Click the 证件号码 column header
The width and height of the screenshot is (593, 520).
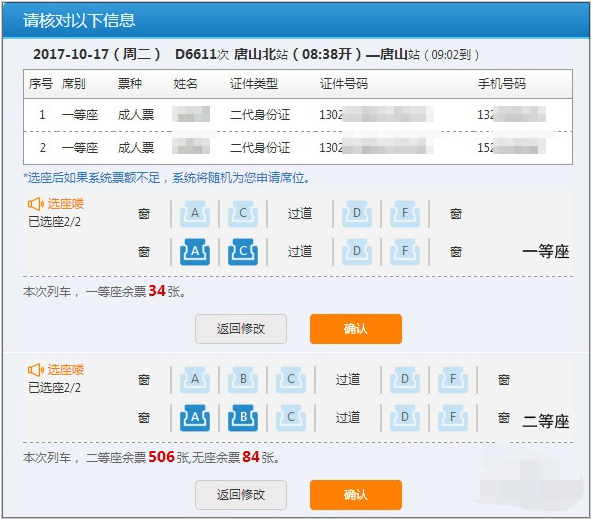tap(344, 84)
